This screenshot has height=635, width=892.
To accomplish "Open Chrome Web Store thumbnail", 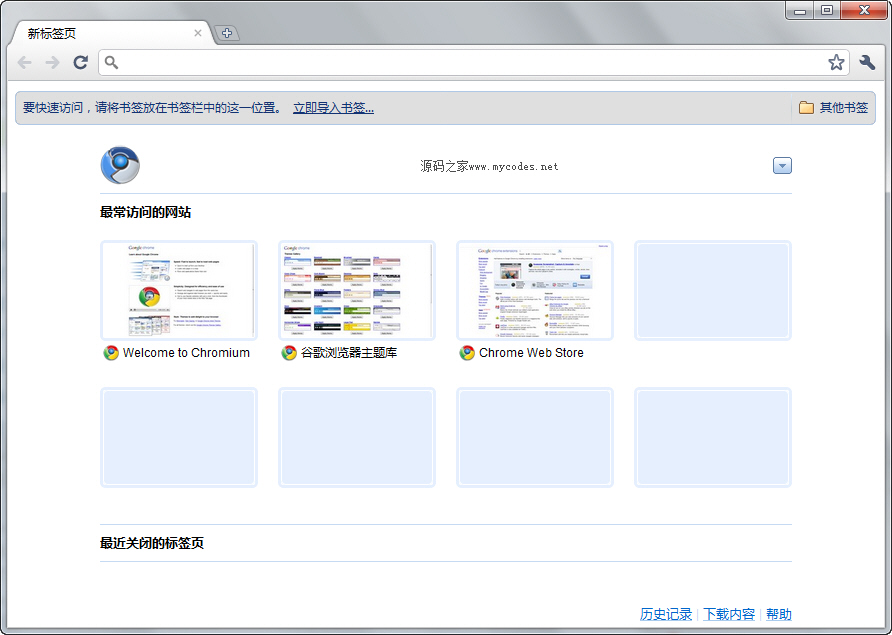I will coord(535,291).
